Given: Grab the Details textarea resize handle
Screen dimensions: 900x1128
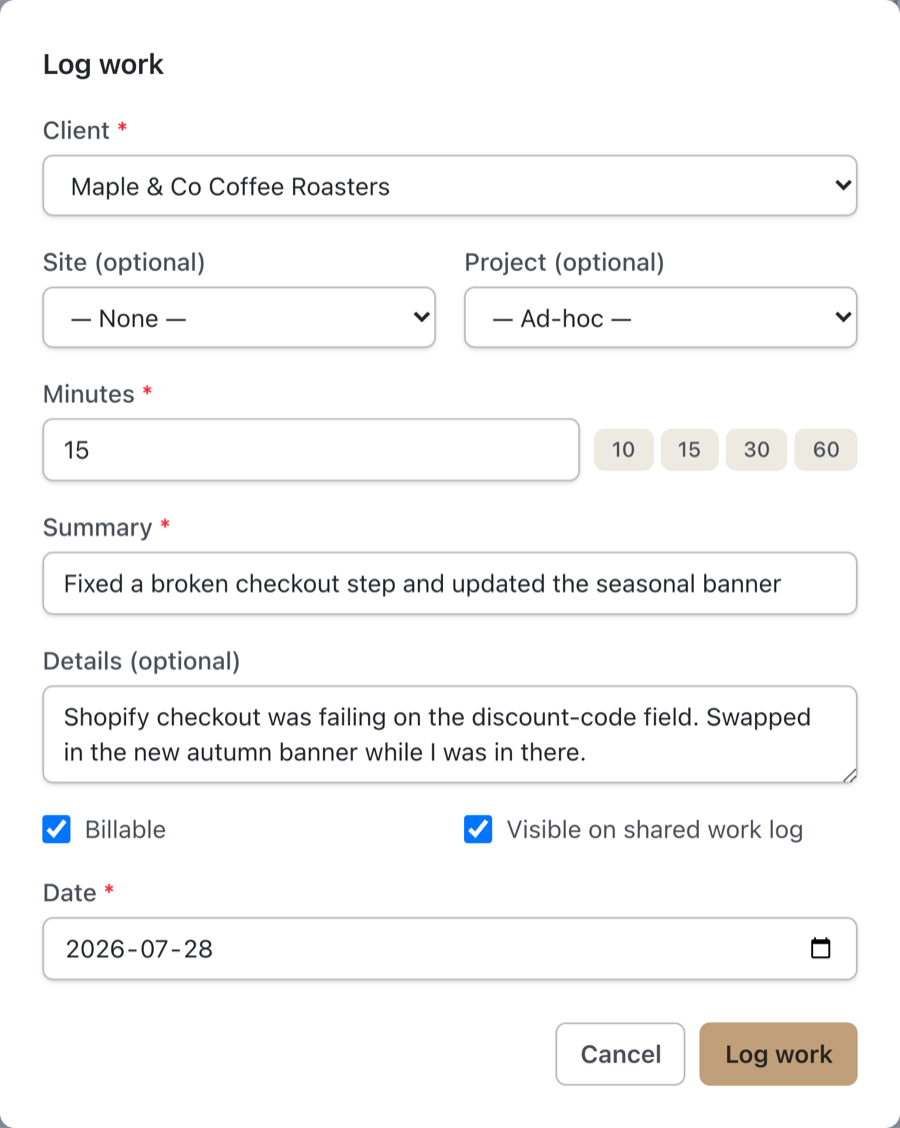Looking at the screenshot, I should (x=850, y=776).
